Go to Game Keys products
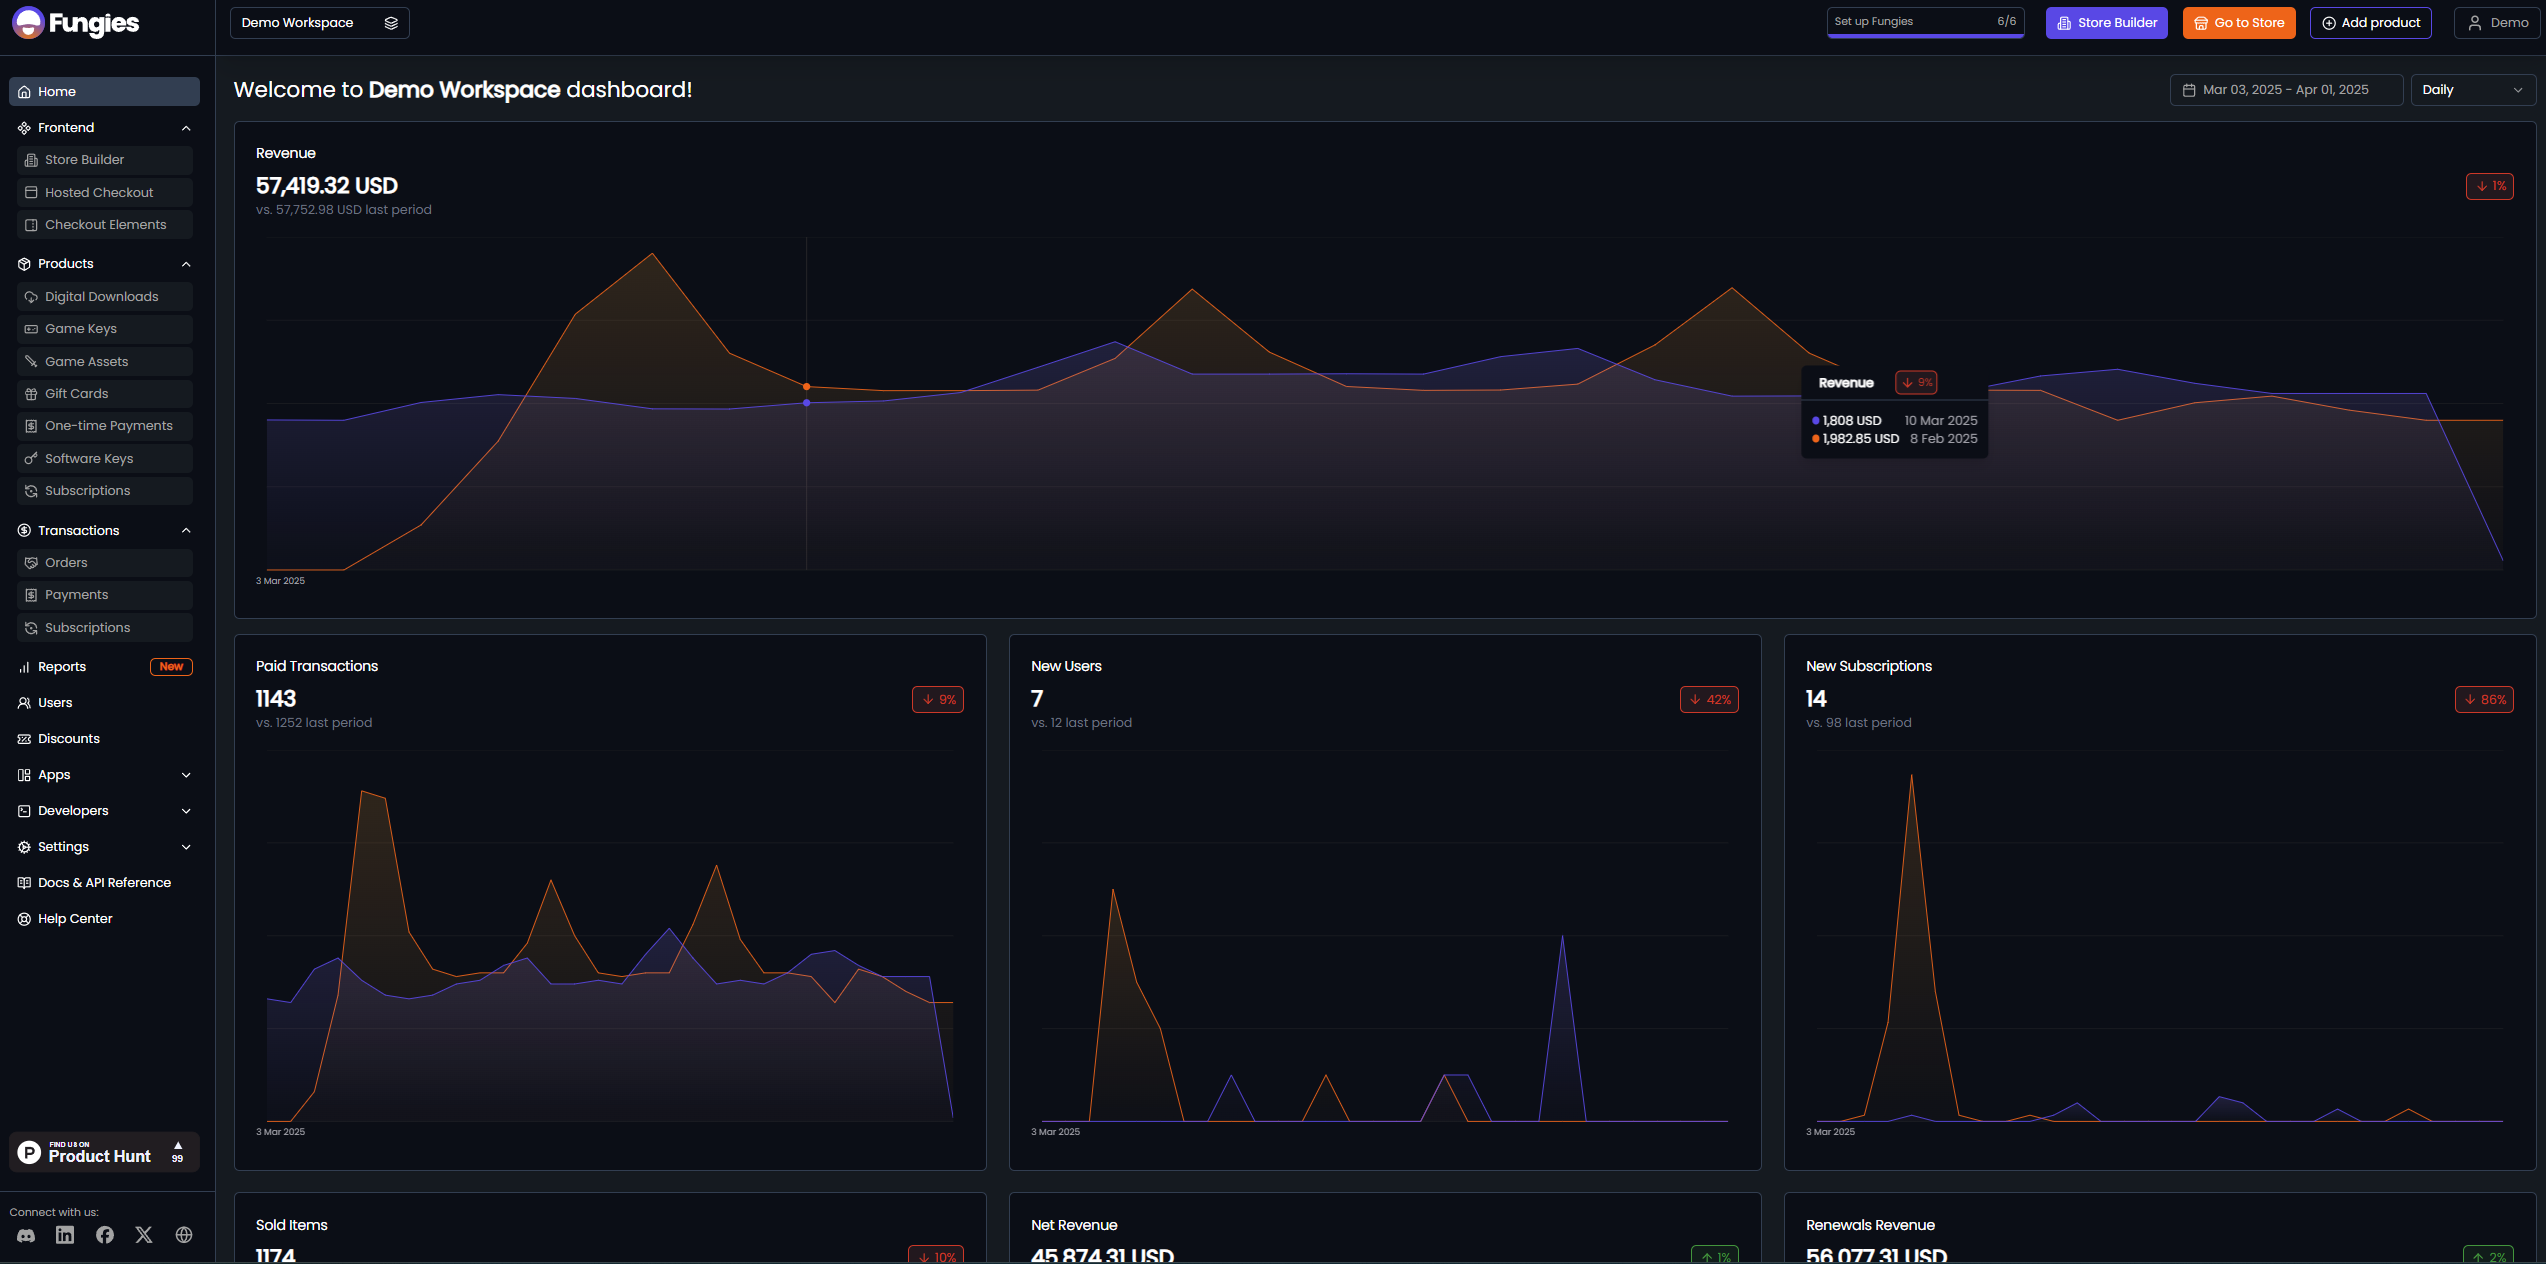This screenshot has height=1264, width=2546. tap(105, 329)
